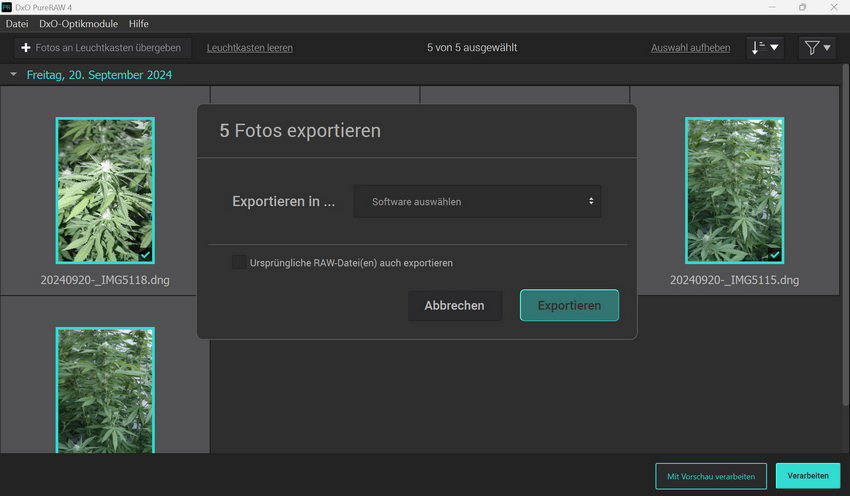Viewport: 850px width, 496px height.
Task: Open the 'Software auswählen' dropdown
Action: 477,201
